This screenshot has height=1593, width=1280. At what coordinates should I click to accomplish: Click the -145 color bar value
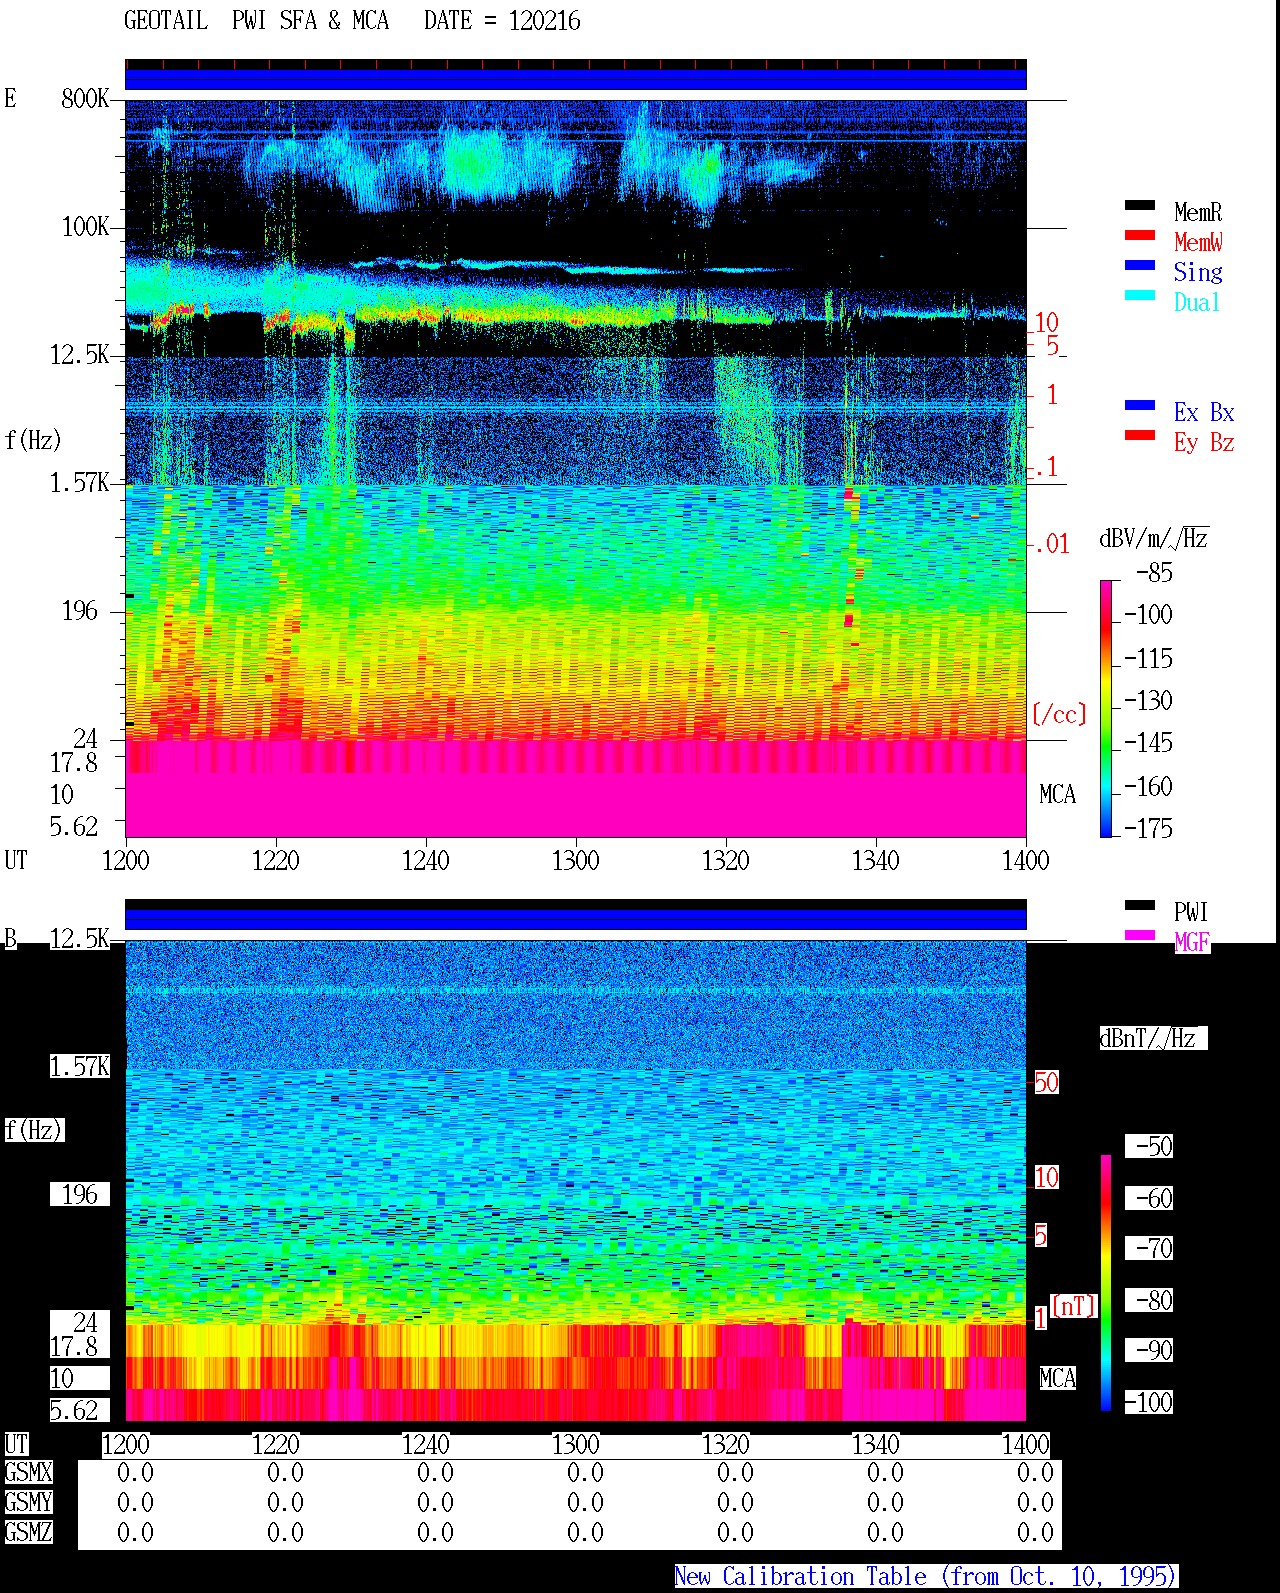coord(1148,743)
